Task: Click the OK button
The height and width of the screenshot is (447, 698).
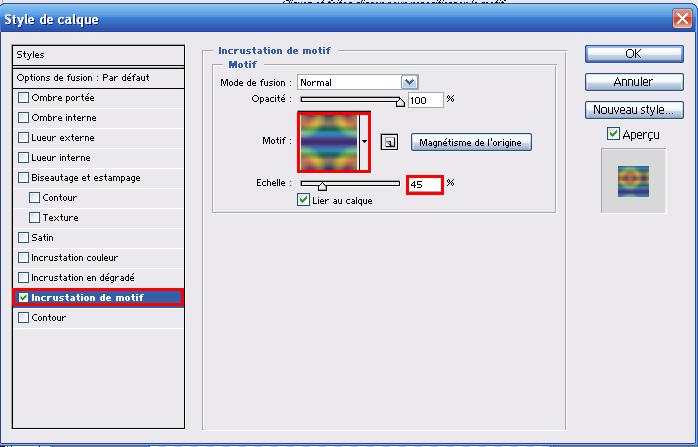Action: 634,54
